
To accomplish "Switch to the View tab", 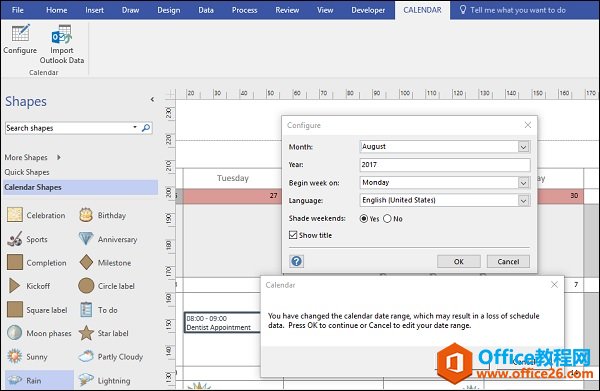I will tap(325, 10).
